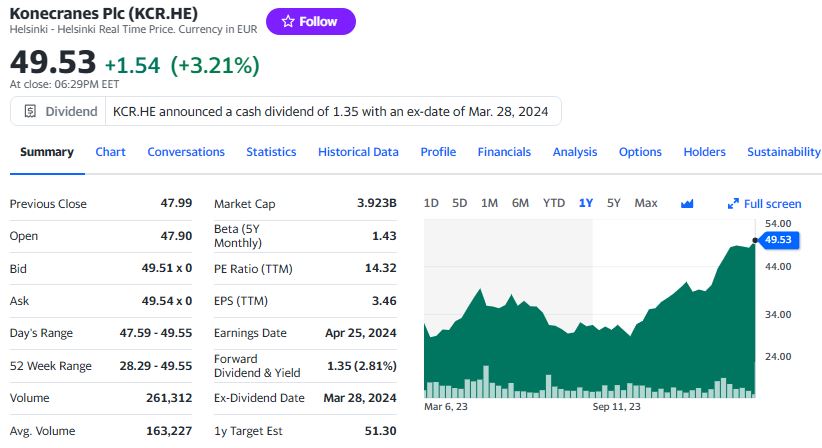The image size is (822, 448).
Task: Select the 1Y chart range
Action: [586, 203]
